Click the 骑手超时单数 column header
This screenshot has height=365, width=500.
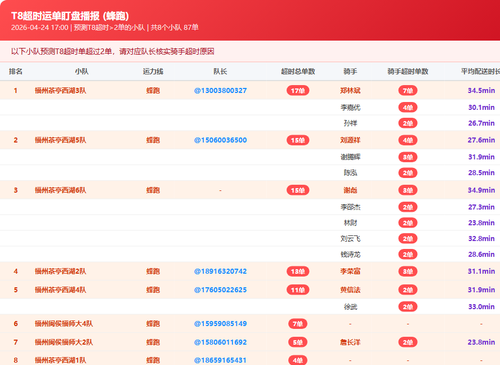point(408,71)
